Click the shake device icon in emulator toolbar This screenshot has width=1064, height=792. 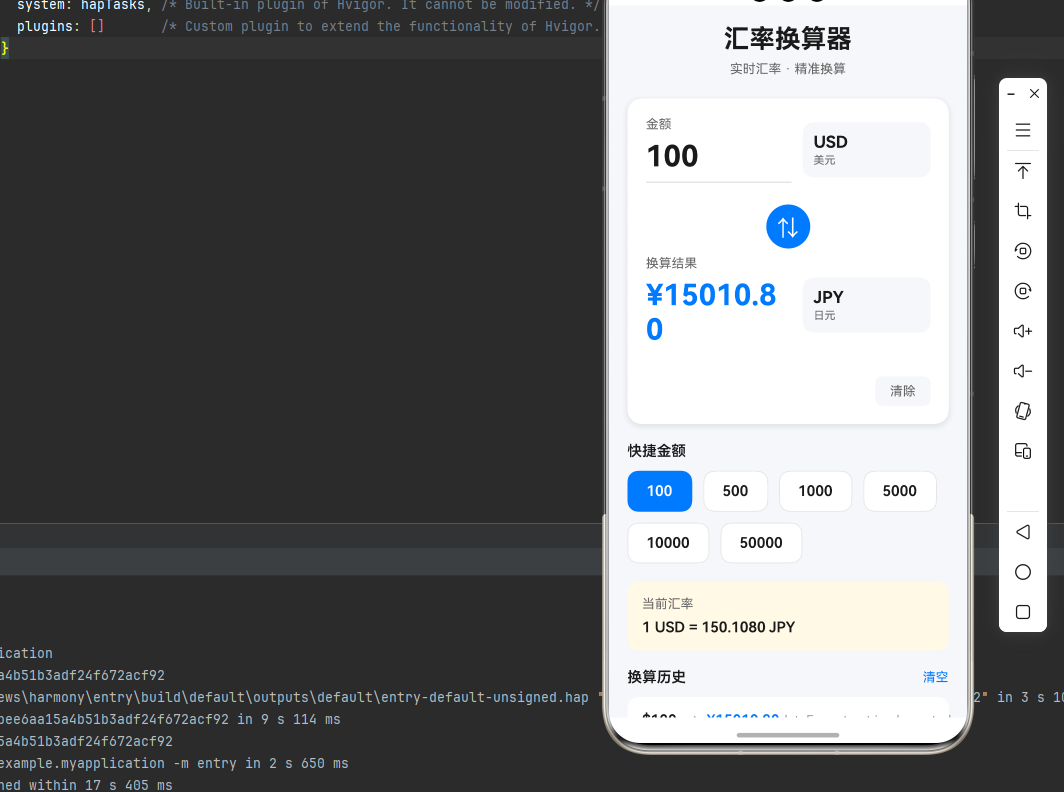1023,411
